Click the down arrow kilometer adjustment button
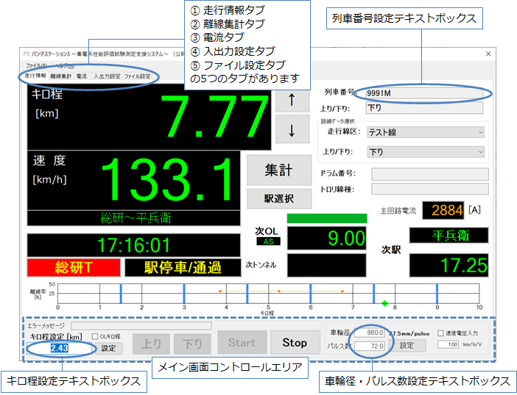The width and height of the screenshot is (517, 395). pos(292,129)
